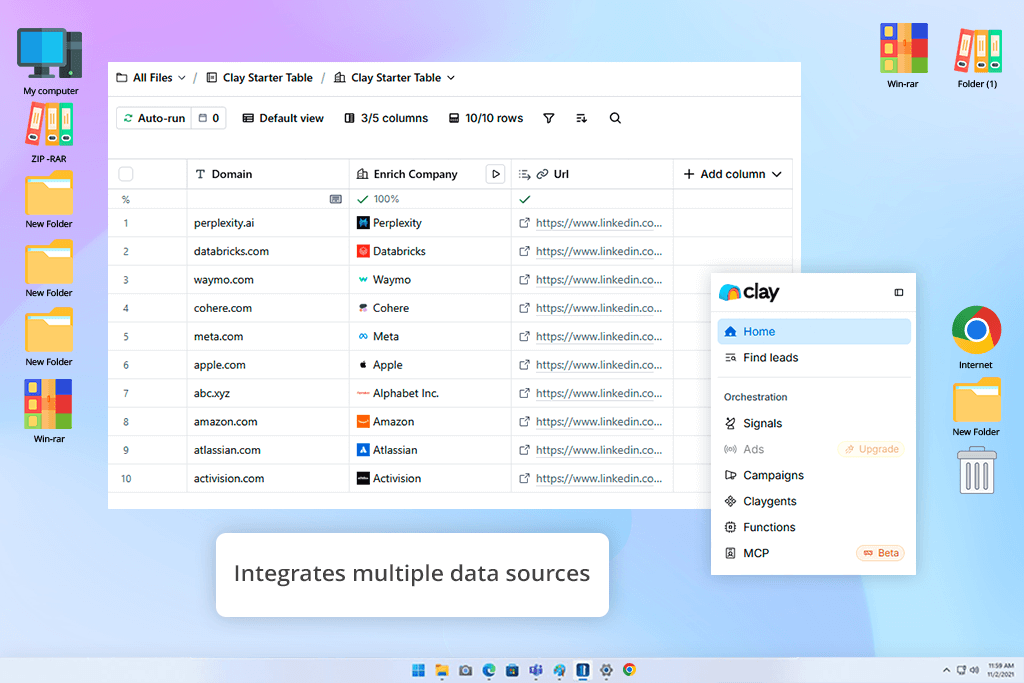Click the volume icon in system tray

coord(974,670)
